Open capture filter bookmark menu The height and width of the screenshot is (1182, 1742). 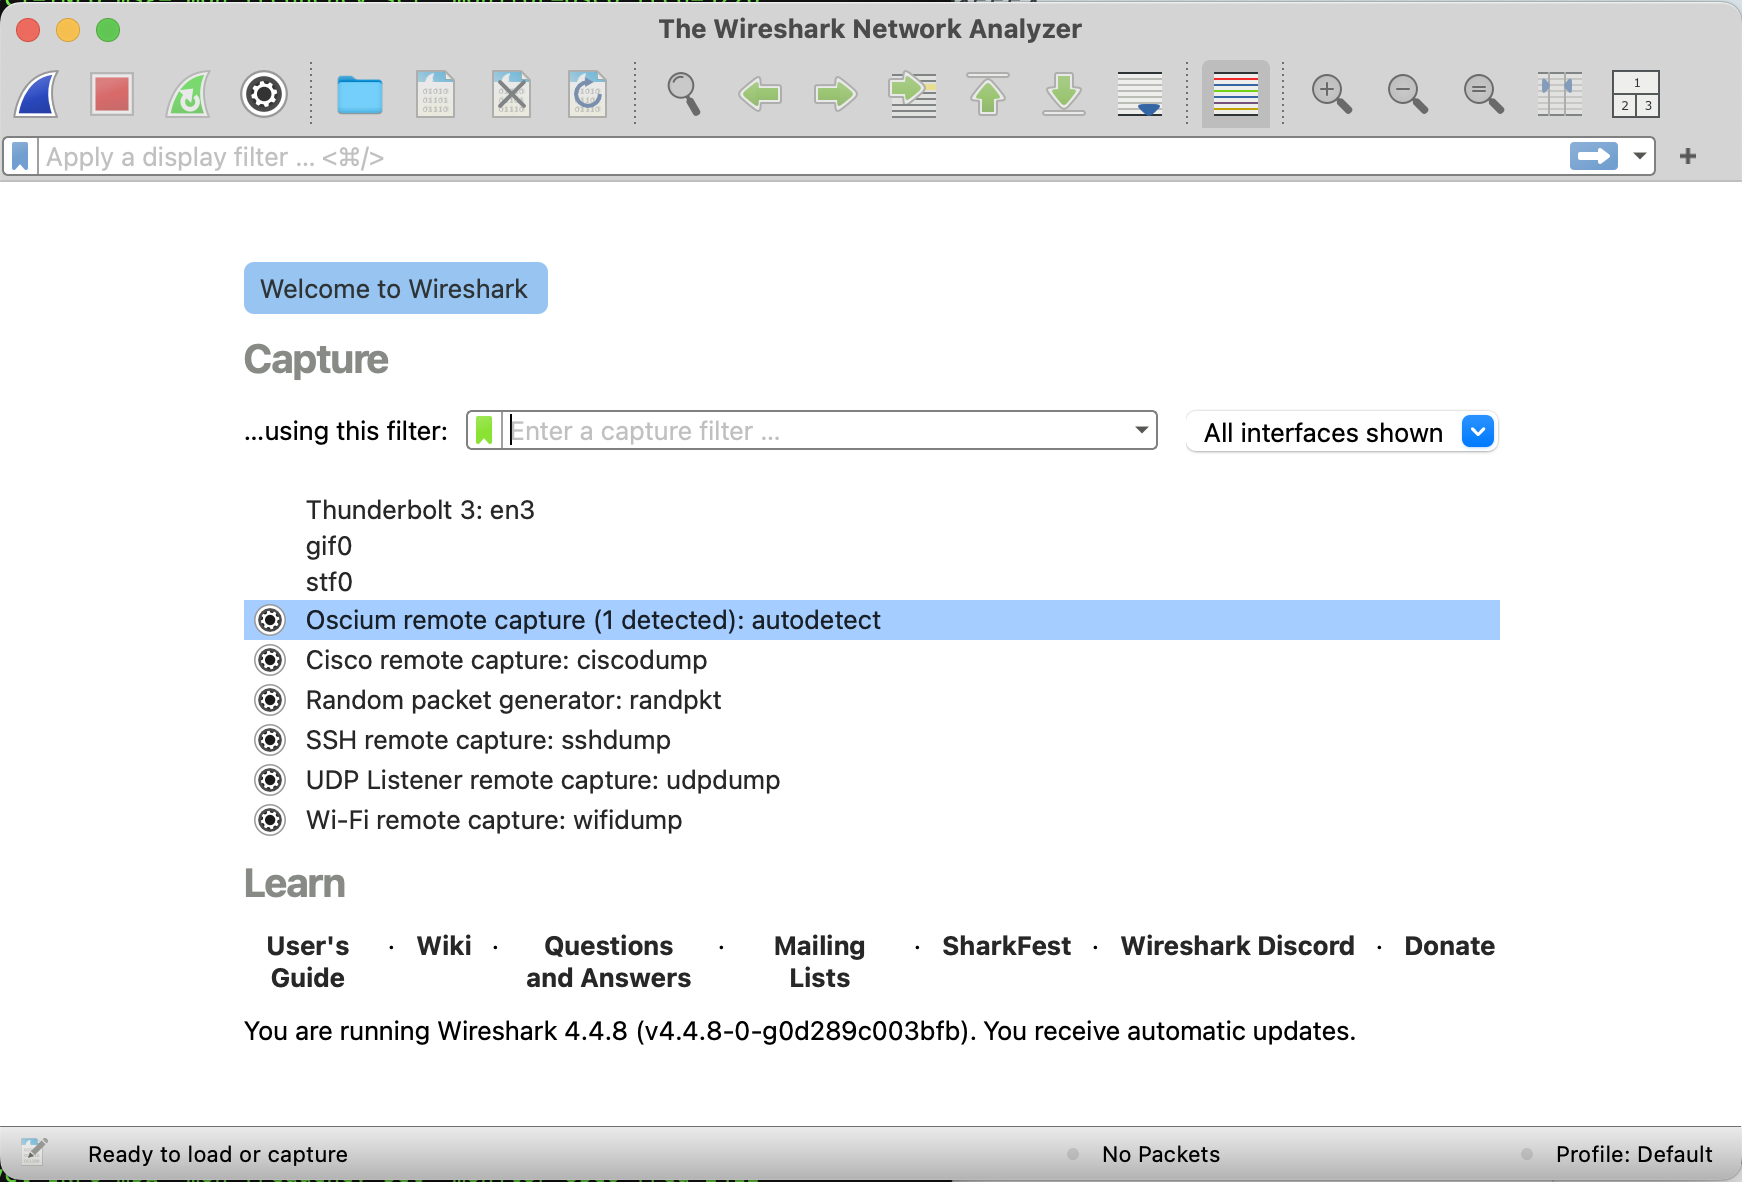[484, 430]
